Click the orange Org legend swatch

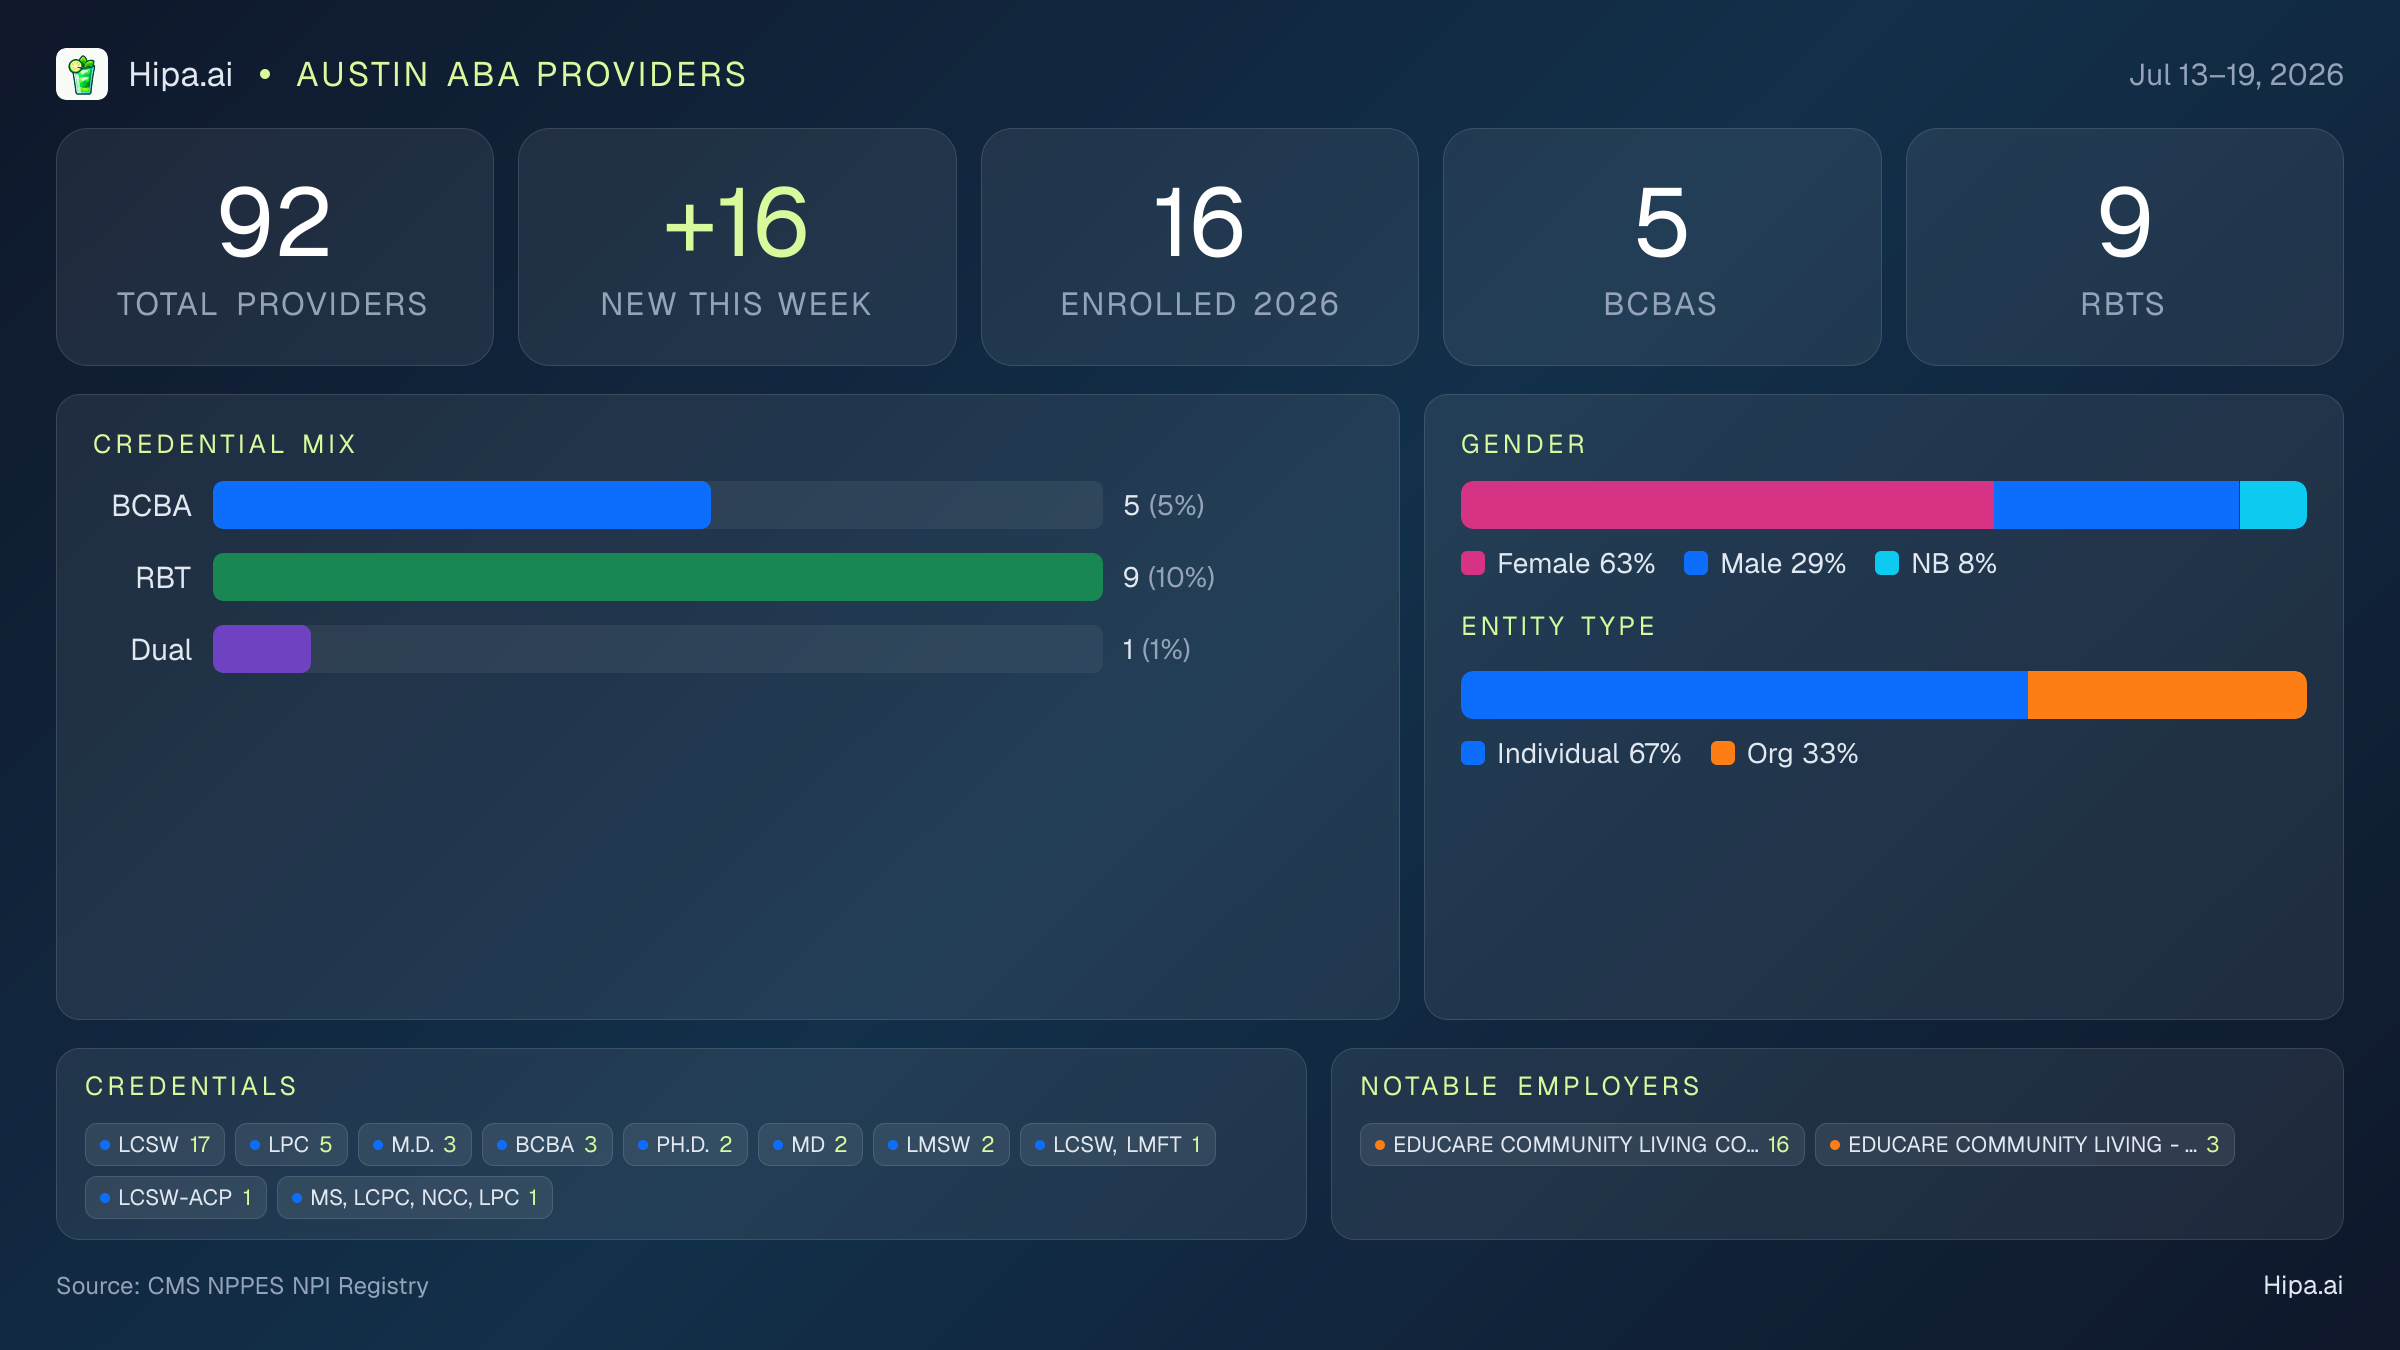click(1723, 753)
